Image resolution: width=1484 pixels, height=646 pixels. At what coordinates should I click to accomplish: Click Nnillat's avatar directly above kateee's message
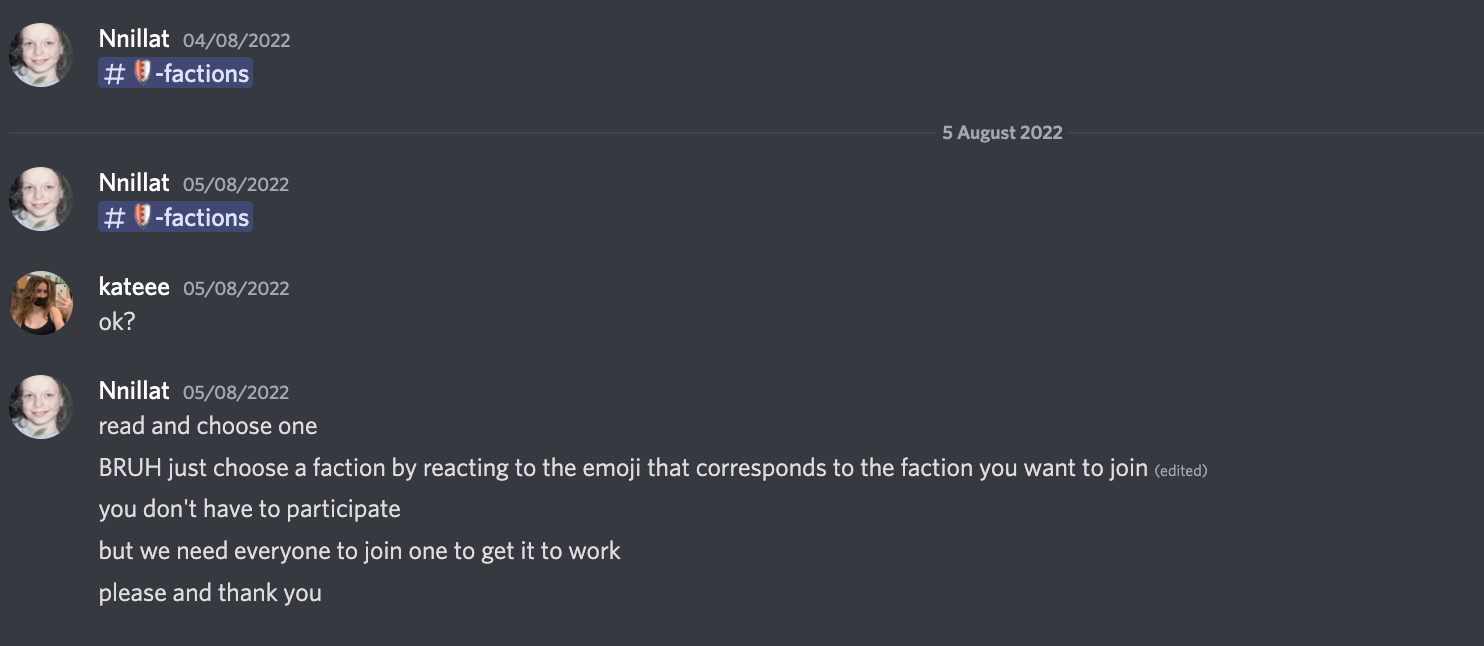click(41, 199)
